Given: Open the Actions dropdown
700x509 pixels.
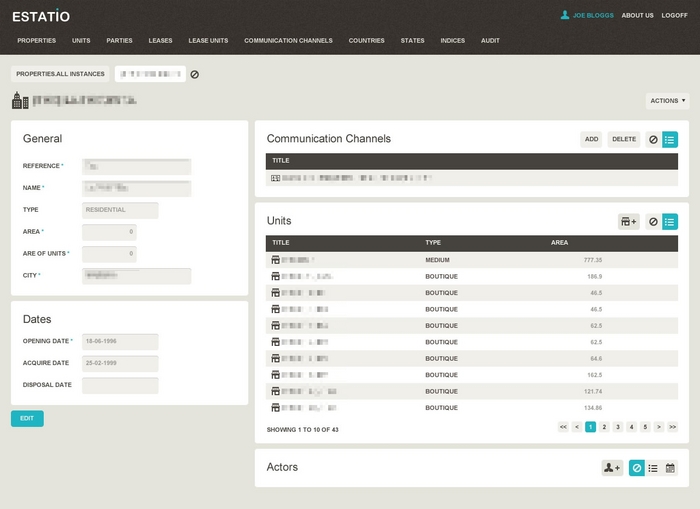Looking at the screenshot, I should click(667, 101).
